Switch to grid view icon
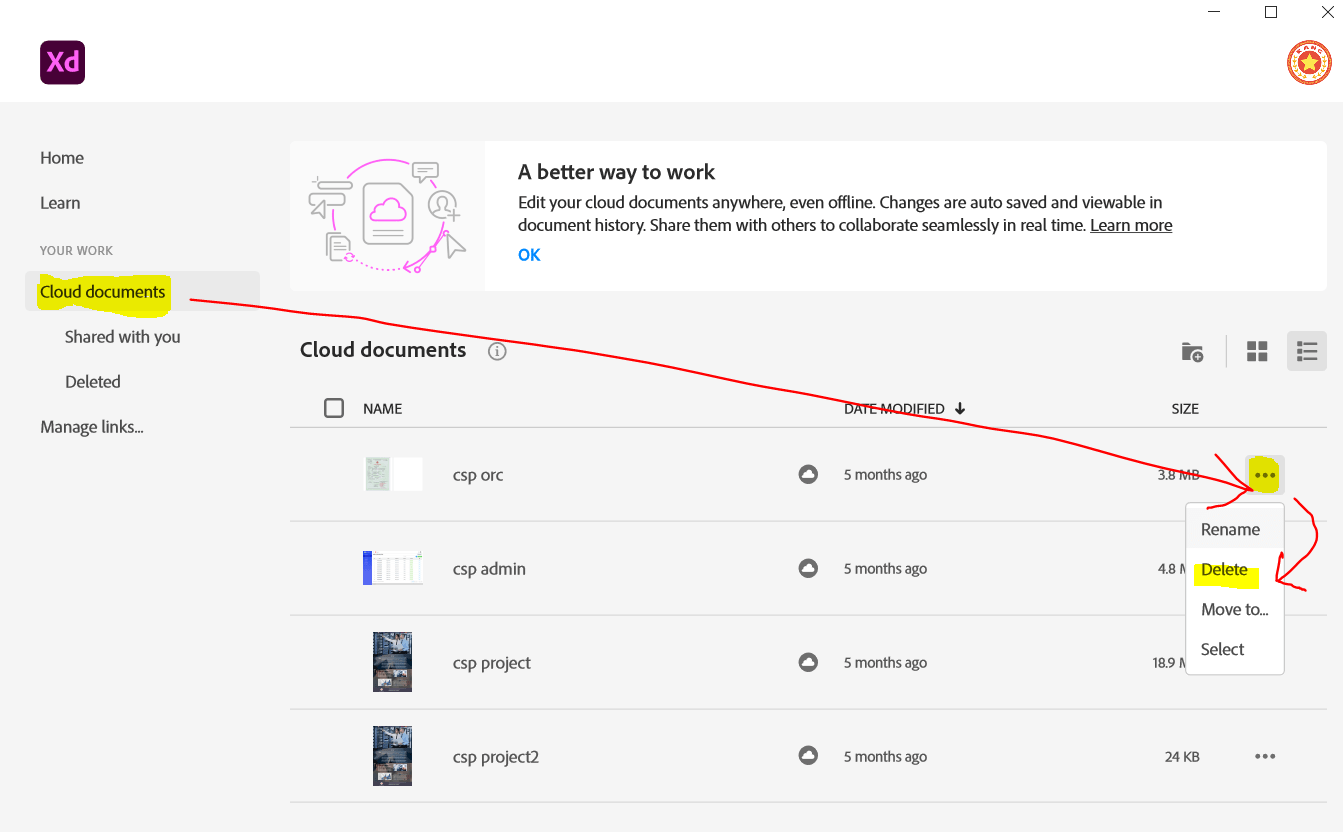 1256,351
